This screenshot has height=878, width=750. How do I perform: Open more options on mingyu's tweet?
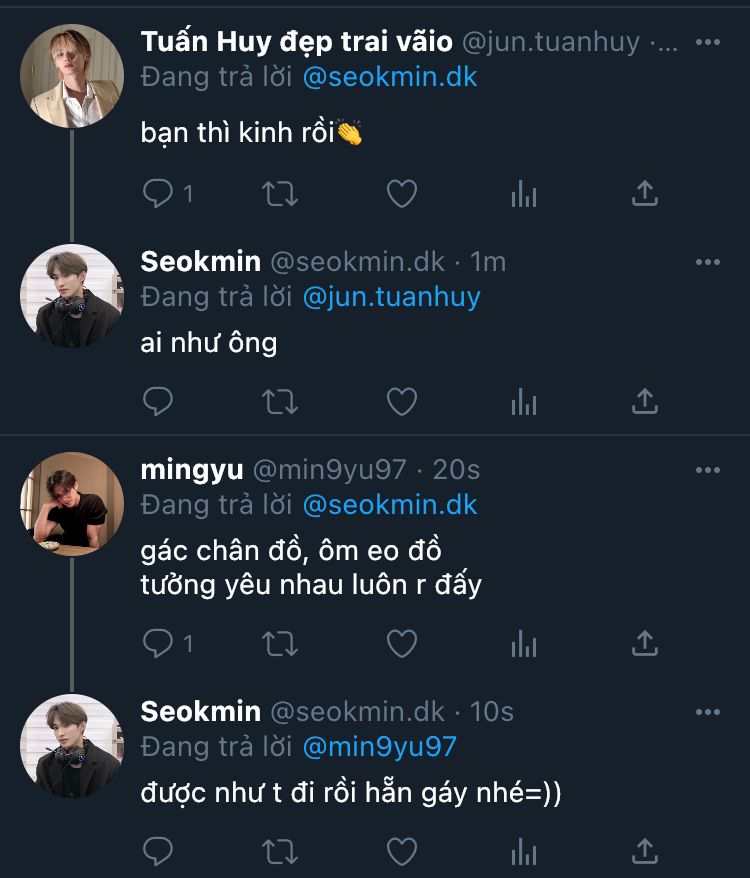pyautogui.click(x=707, y=470)
